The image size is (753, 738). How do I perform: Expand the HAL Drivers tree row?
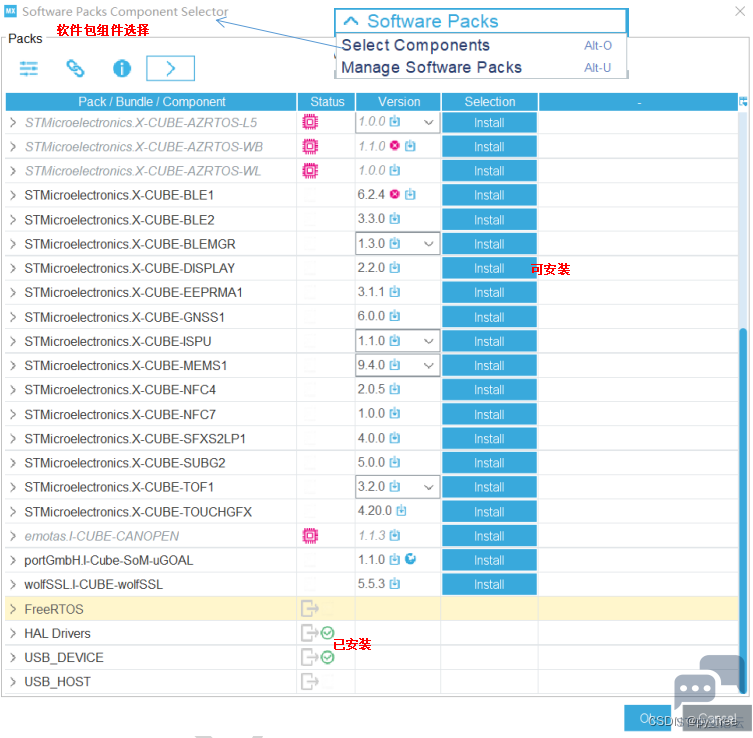[13, 633]
